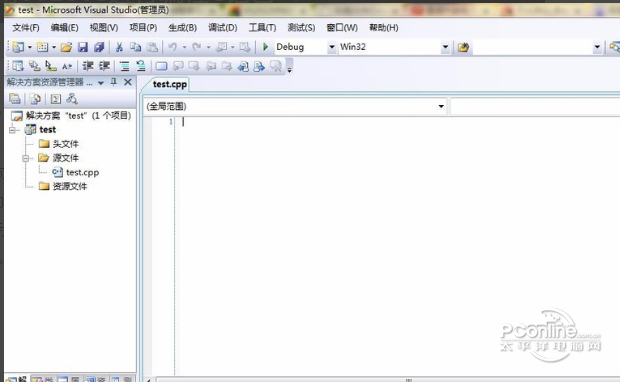Click the Undo arrow icon
620x382 pixels.
(172, 47)
